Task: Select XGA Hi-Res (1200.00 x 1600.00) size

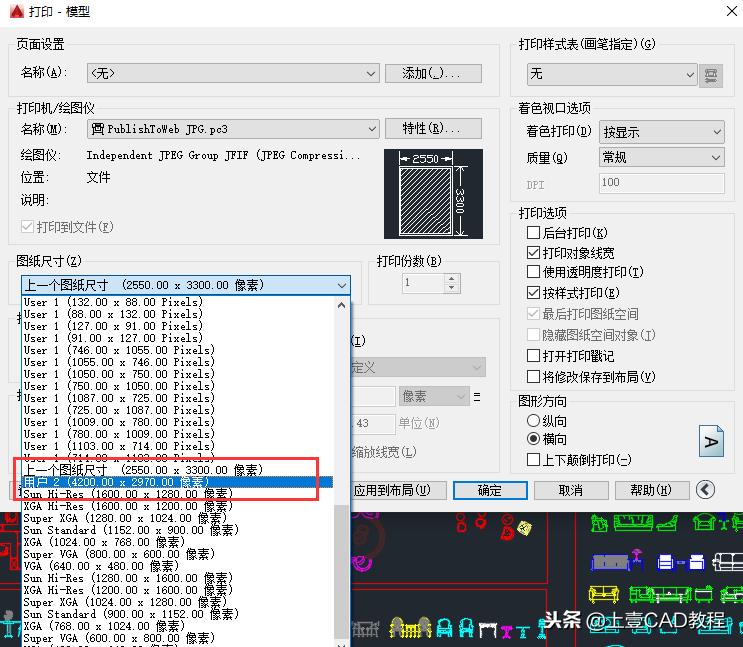Action: pos(178,590)
